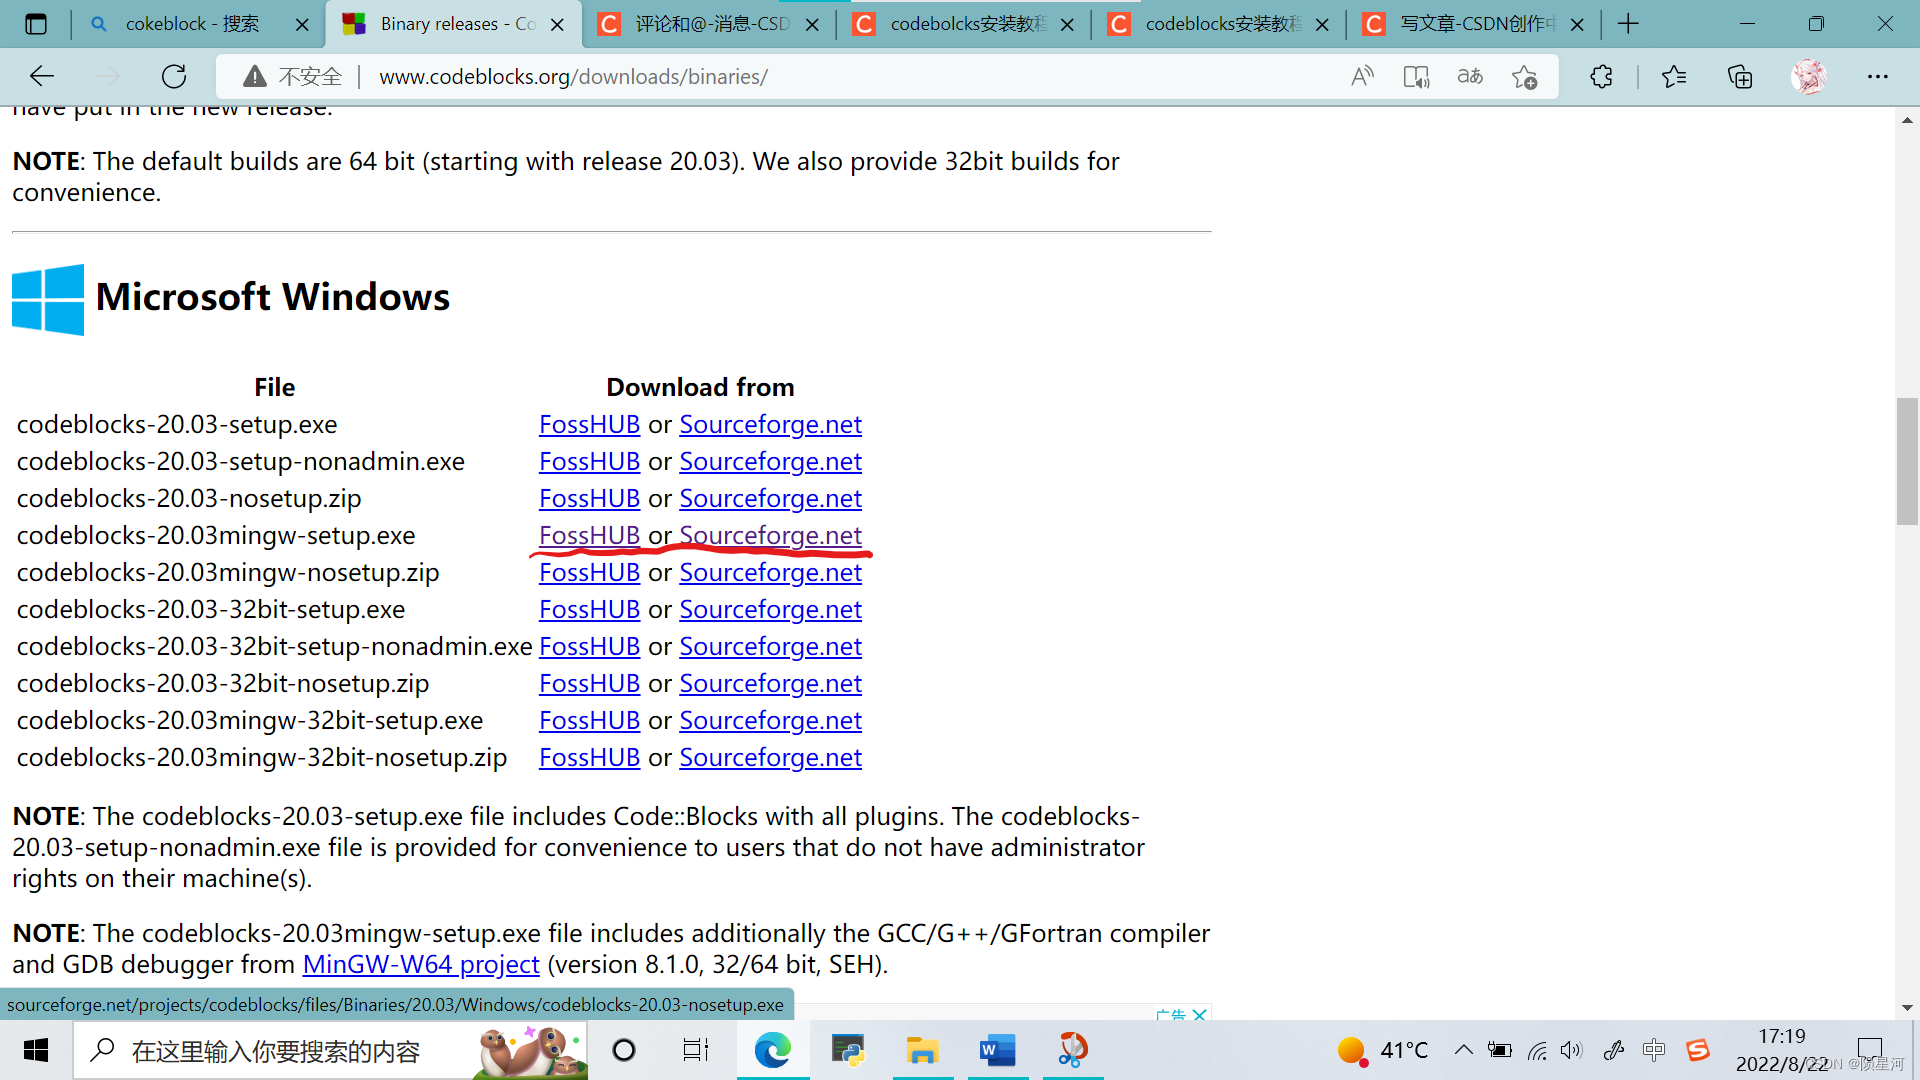Screen dimensions: 1920x1080
Task: Open Word from the taskbar
Action: (997, 1050)
